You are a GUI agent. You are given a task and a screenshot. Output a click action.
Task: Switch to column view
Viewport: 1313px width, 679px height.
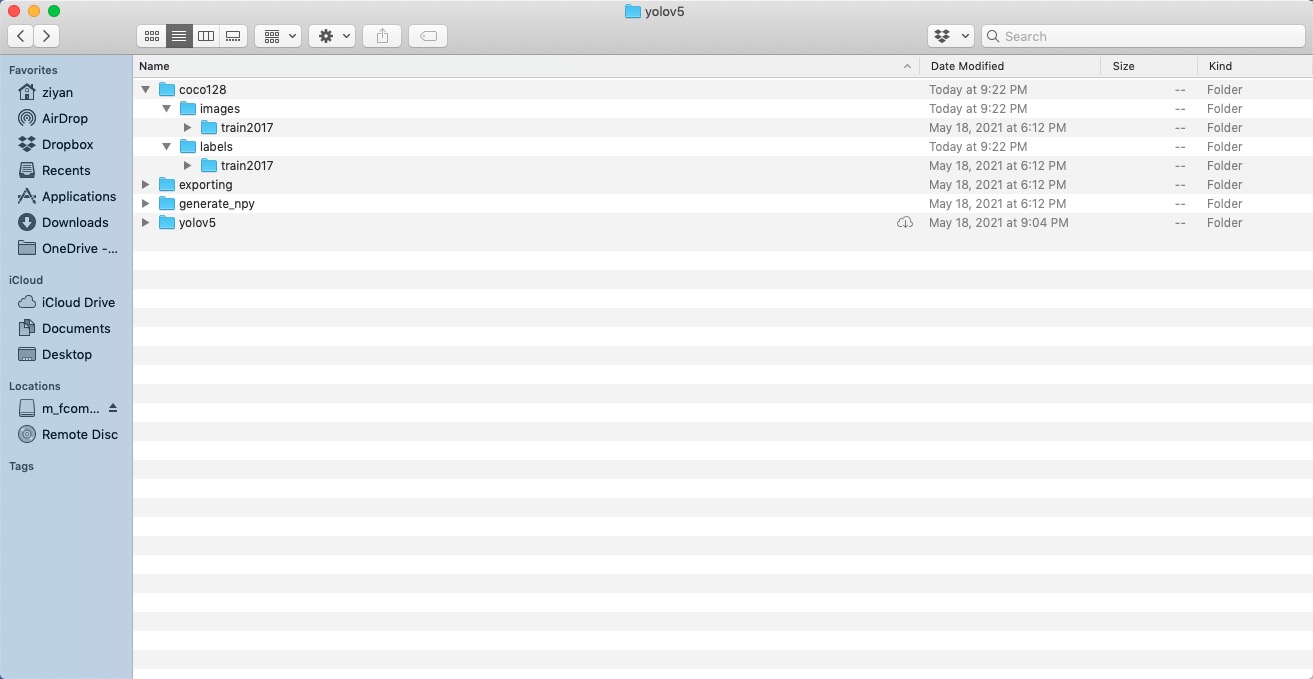click(x=206, y=36)
